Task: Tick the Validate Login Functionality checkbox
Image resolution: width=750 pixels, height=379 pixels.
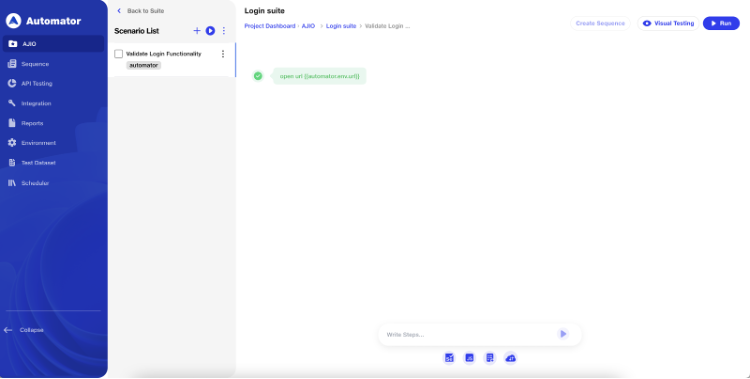Action: click(119, 54)
